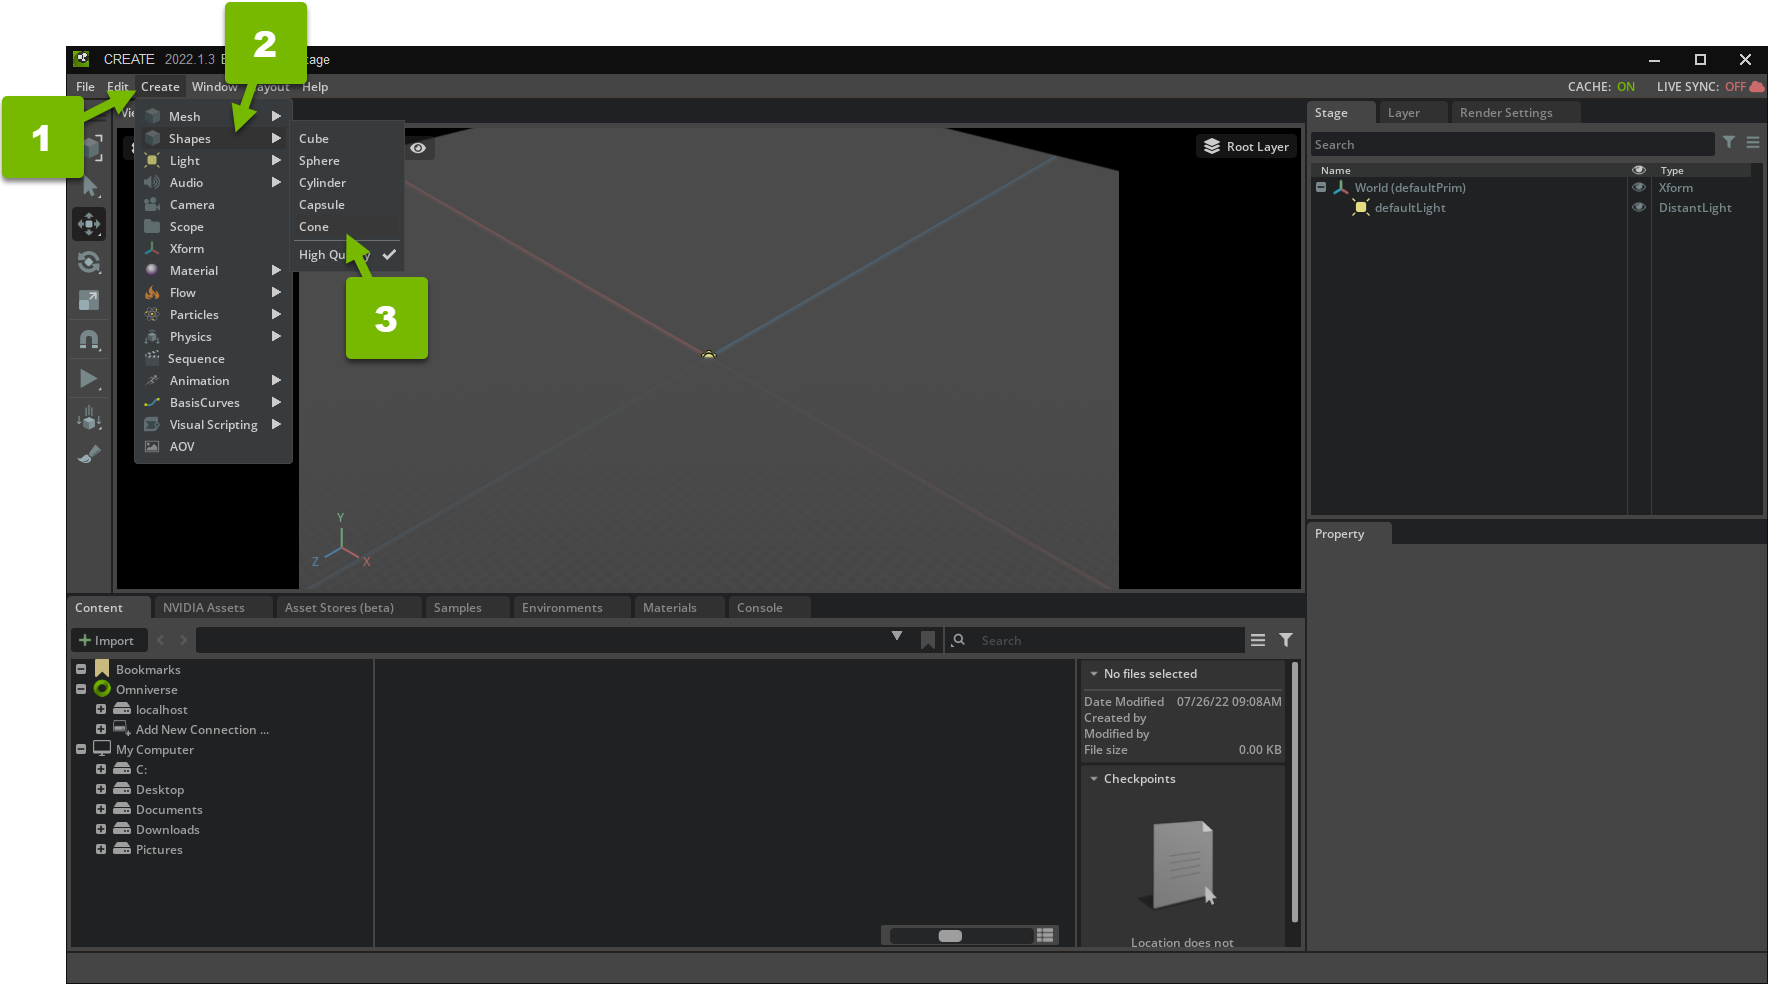Collapse the World (defaultPrim) tree node
The image size is (1768, 984).
[1321, 188]
